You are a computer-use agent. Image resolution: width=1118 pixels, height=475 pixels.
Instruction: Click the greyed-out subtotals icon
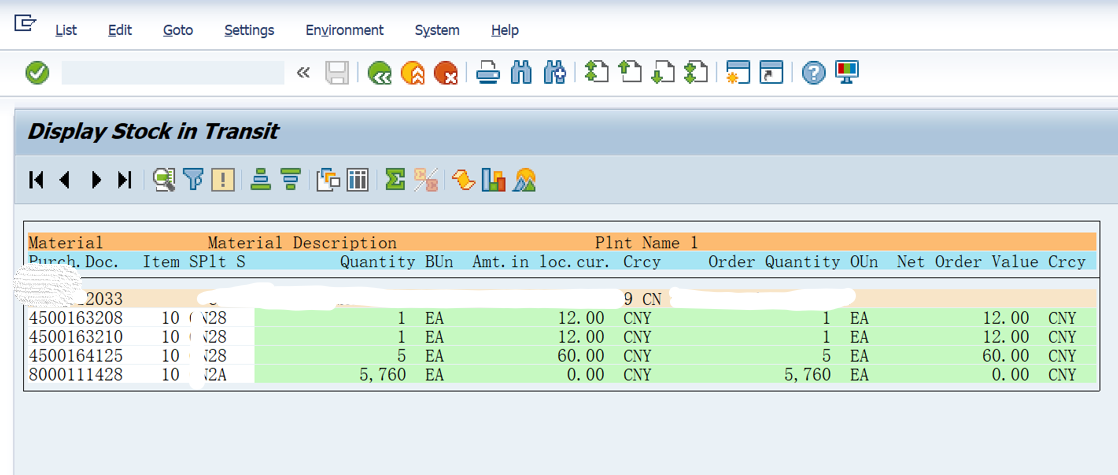[x=426, y=180]
